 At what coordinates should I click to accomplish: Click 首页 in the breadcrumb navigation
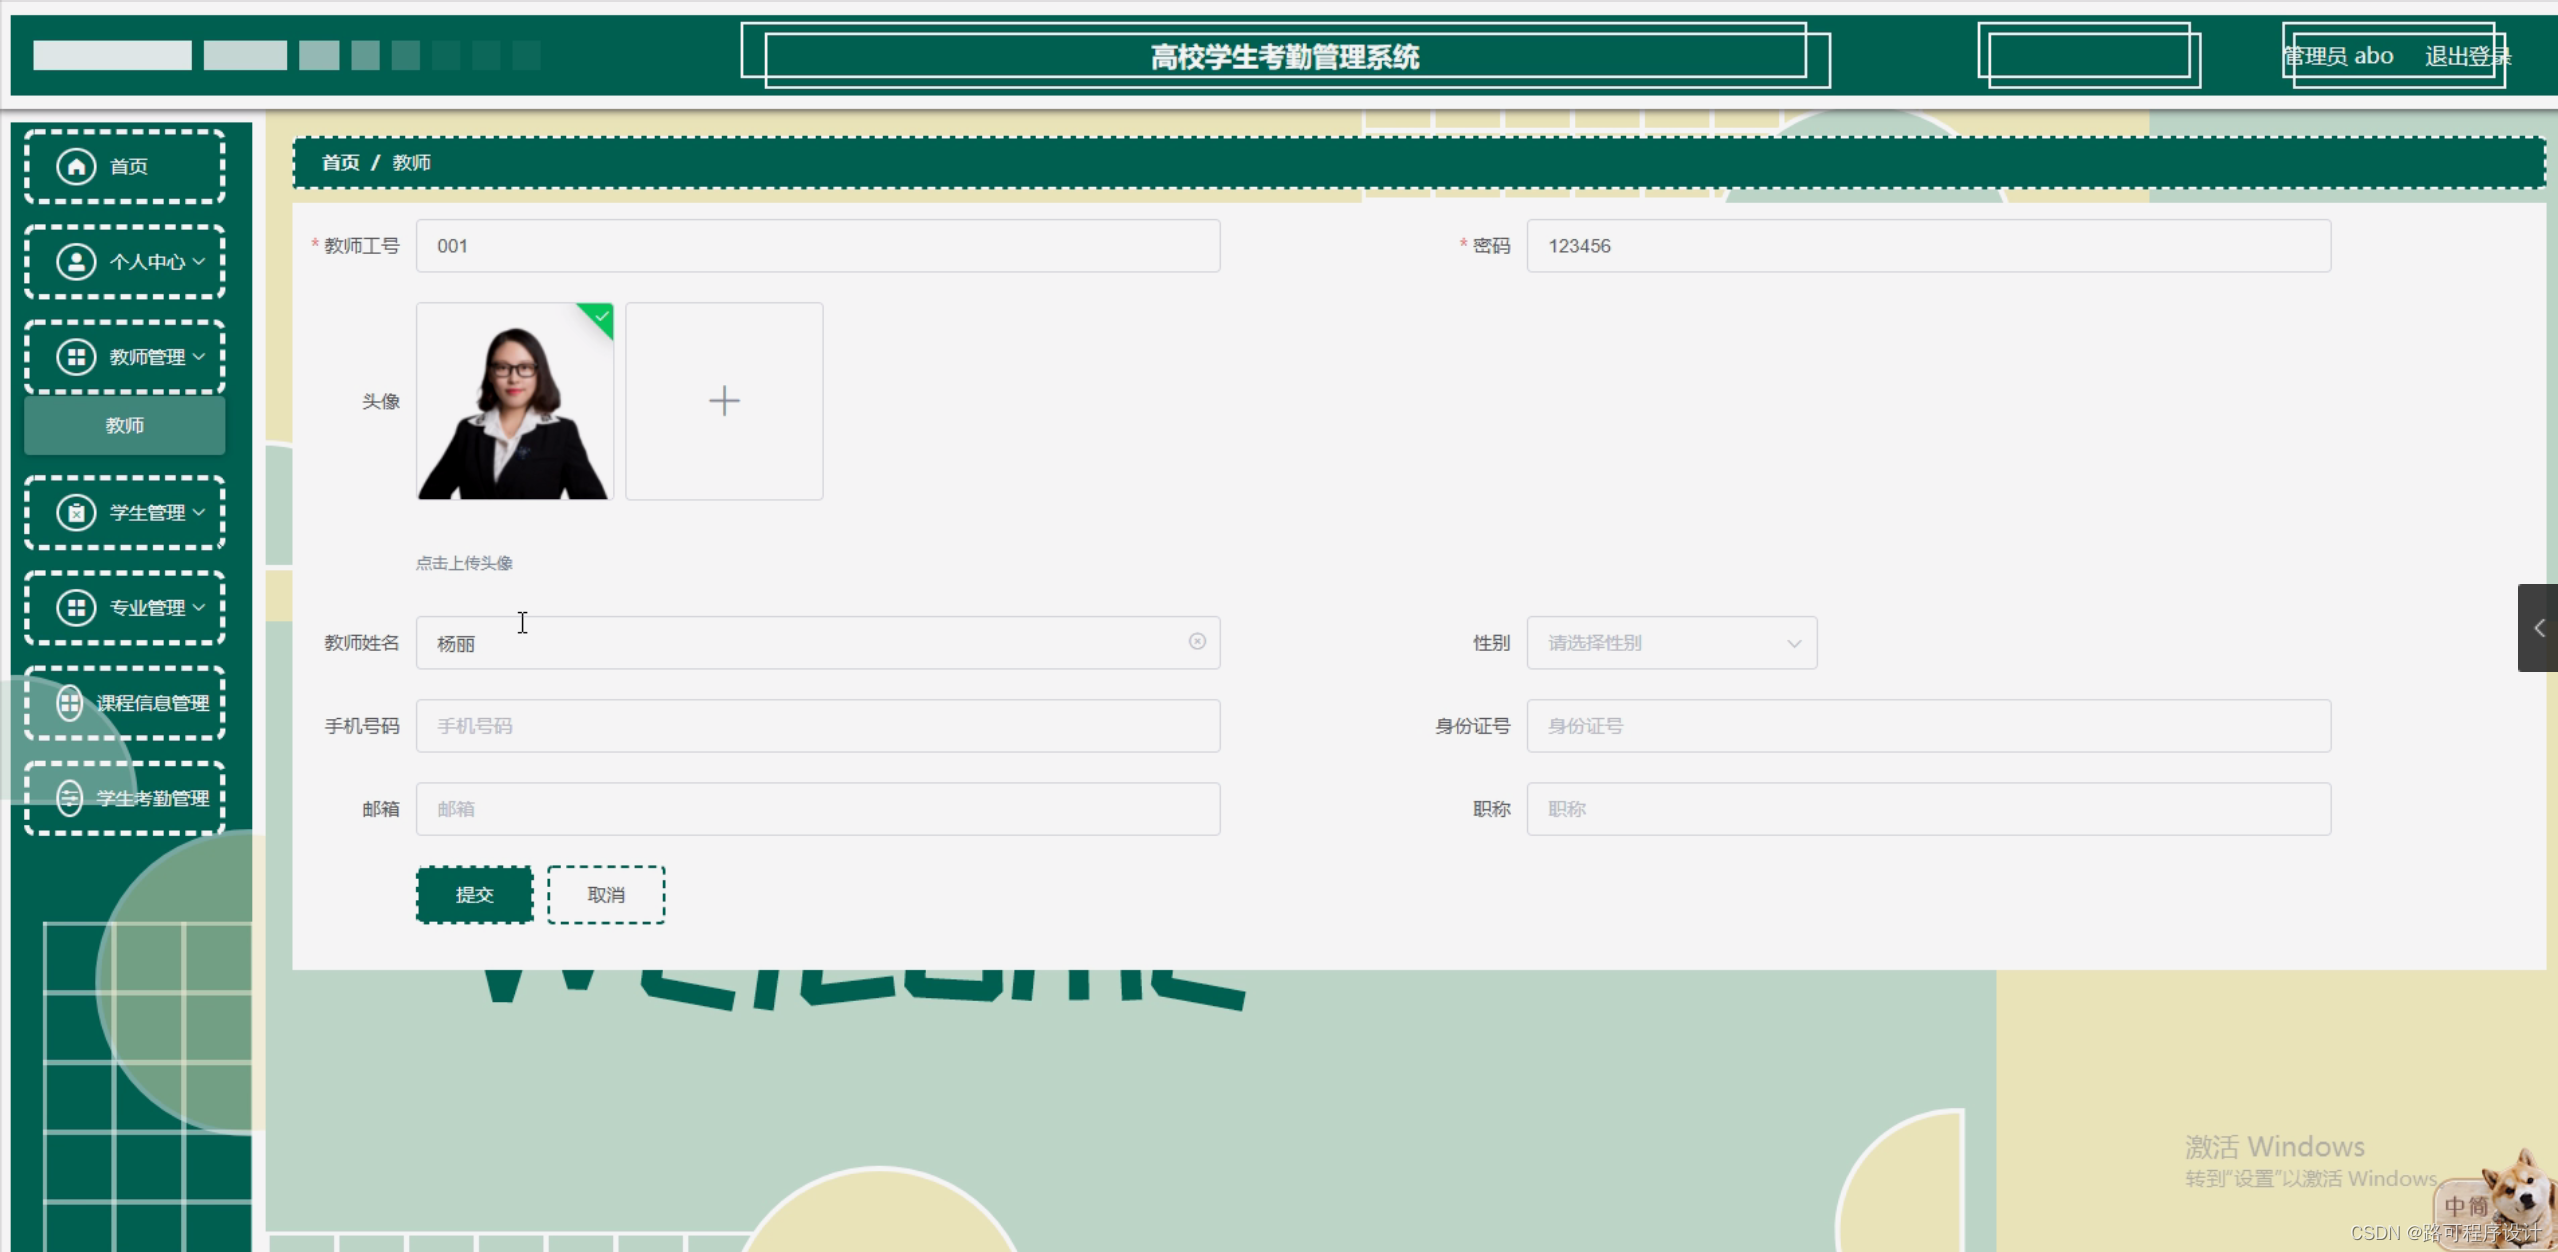[340, 161]
